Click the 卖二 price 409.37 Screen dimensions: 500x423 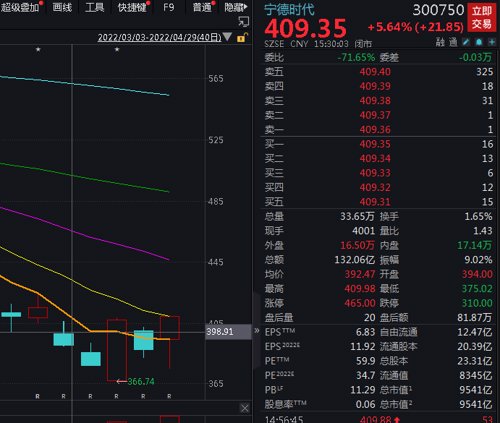coord(375,115)
